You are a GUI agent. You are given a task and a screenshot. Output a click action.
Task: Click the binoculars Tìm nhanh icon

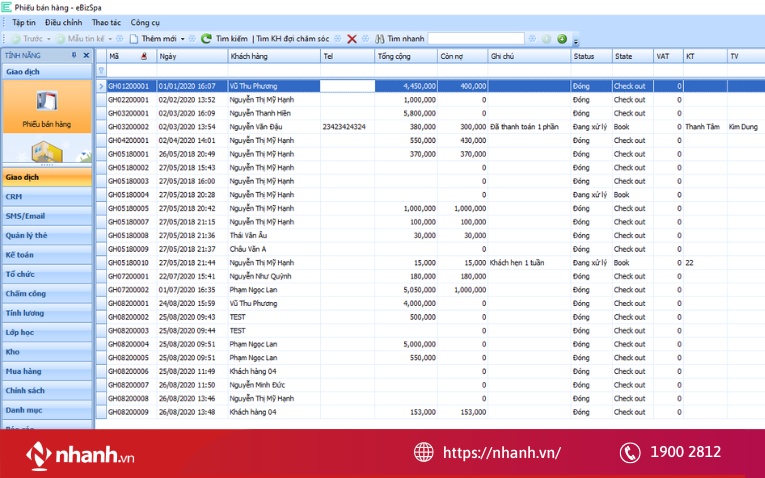[380, 39]
